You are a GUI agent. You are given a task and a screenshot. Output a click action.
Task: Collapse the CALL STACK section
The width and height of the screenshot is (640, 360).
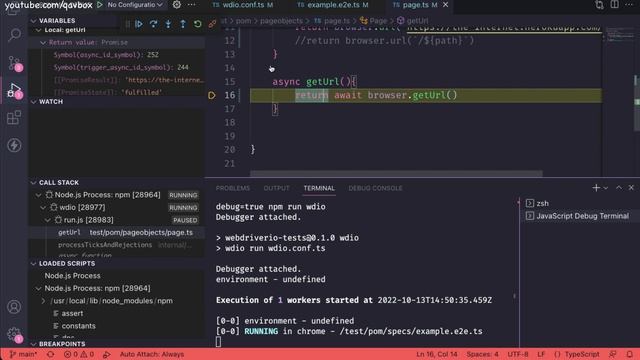pyautogui.click(x=33, y=182)
